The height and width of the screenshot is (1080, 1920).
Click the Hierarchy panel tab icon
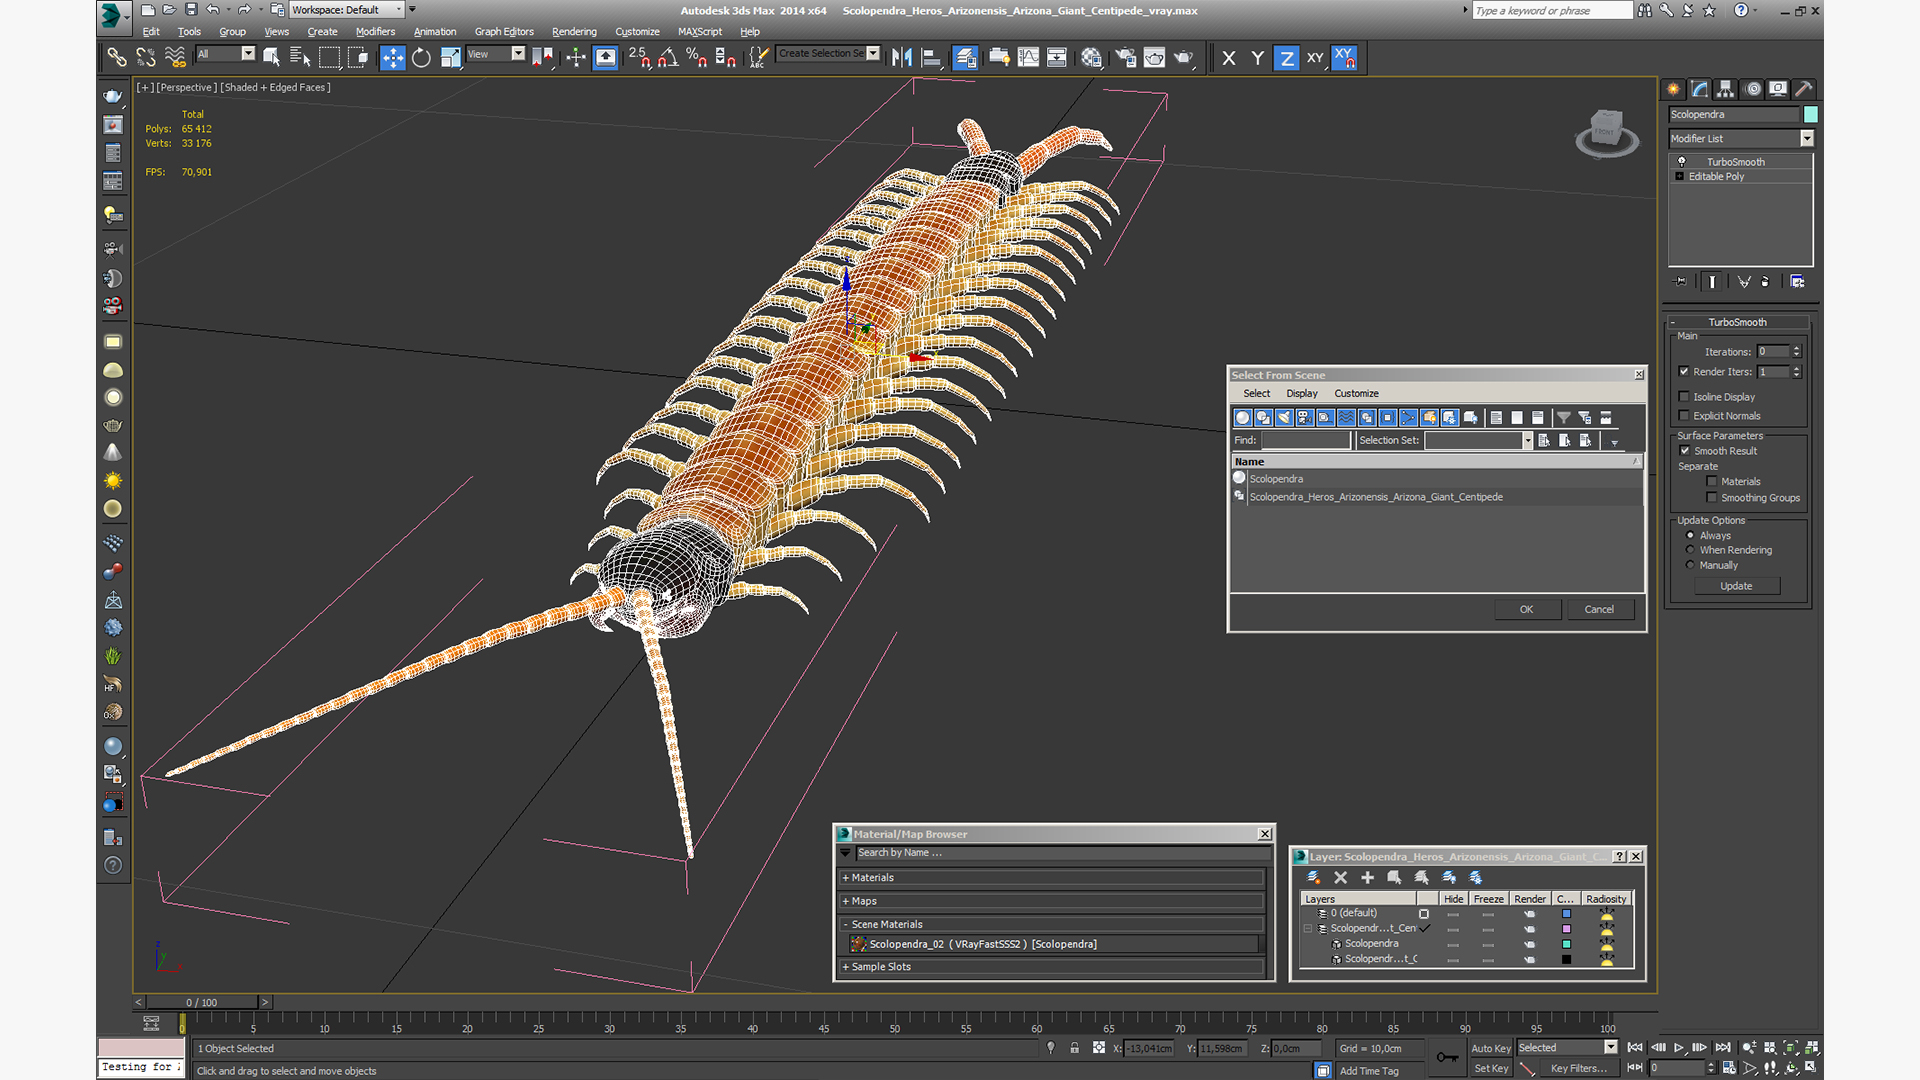click(1725, 89)
